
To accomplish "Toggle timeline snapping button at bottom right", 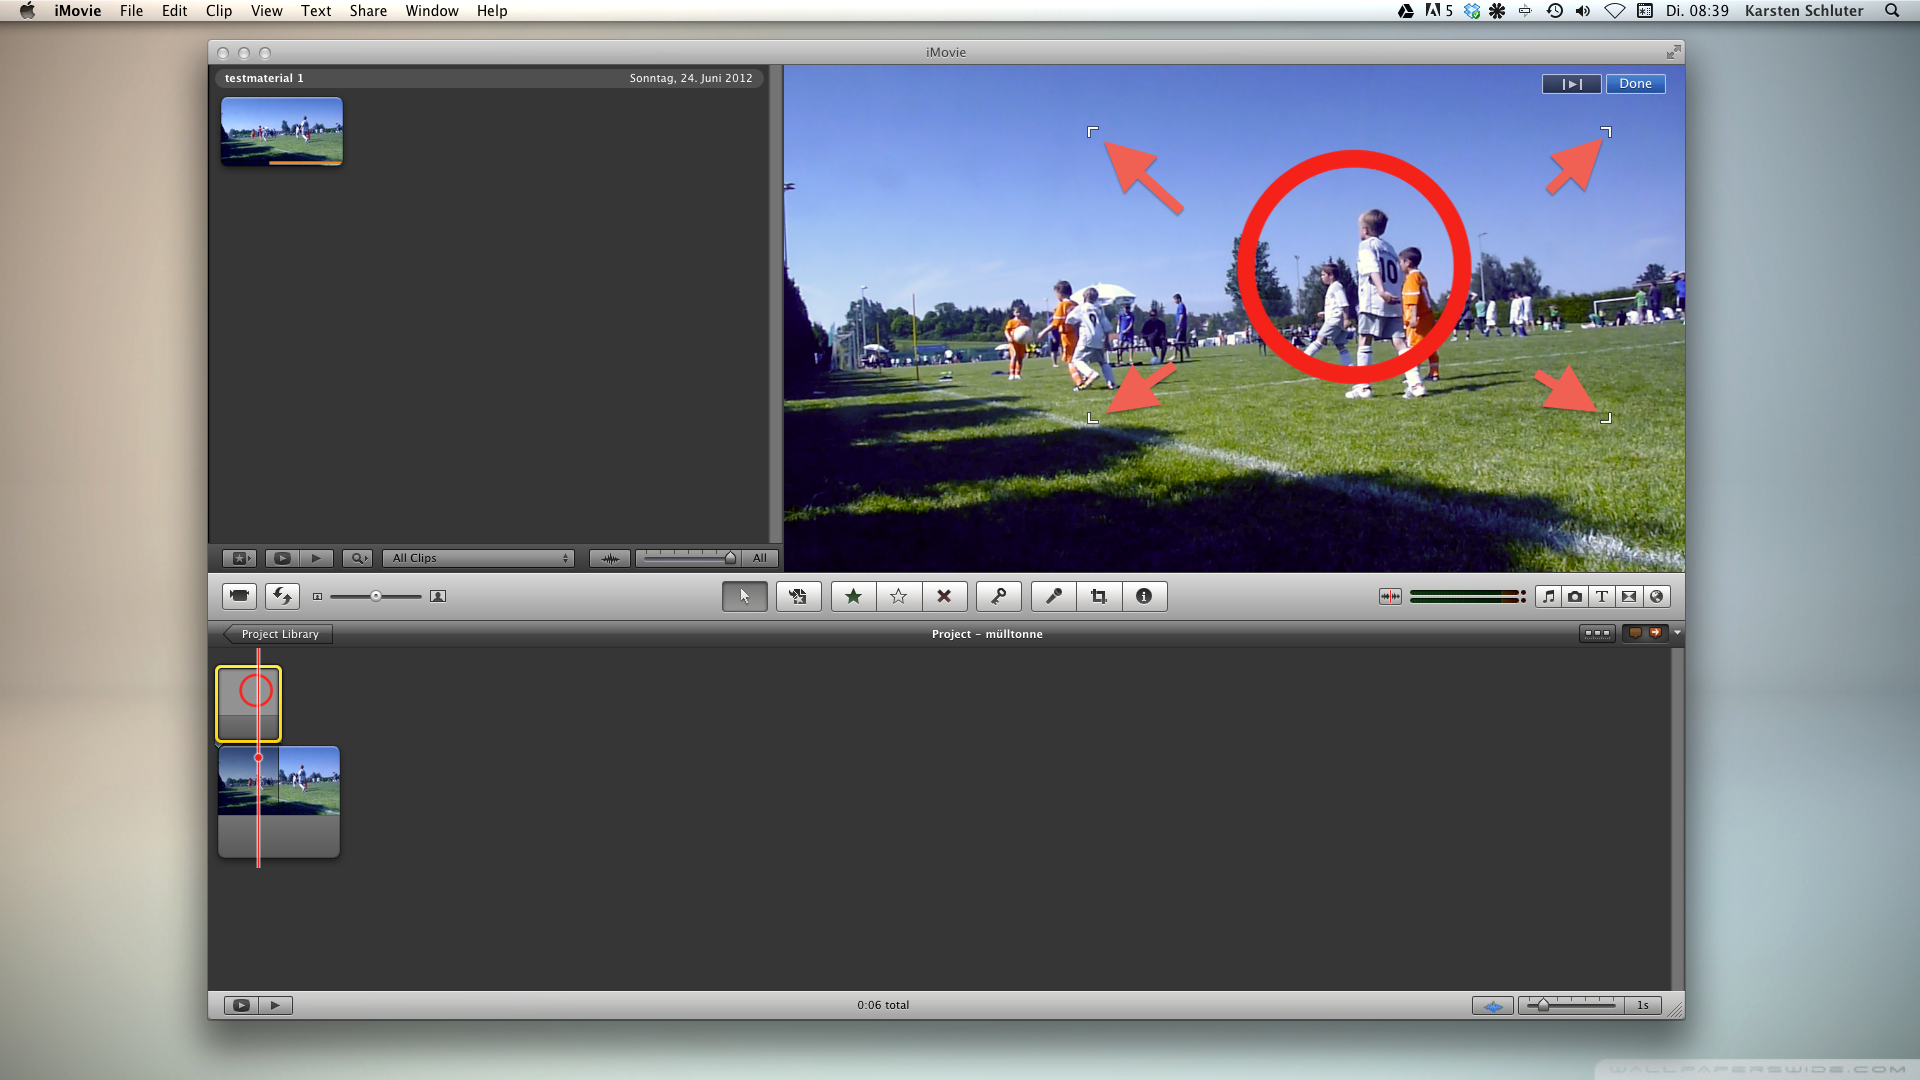I will pos(1492,1005).
